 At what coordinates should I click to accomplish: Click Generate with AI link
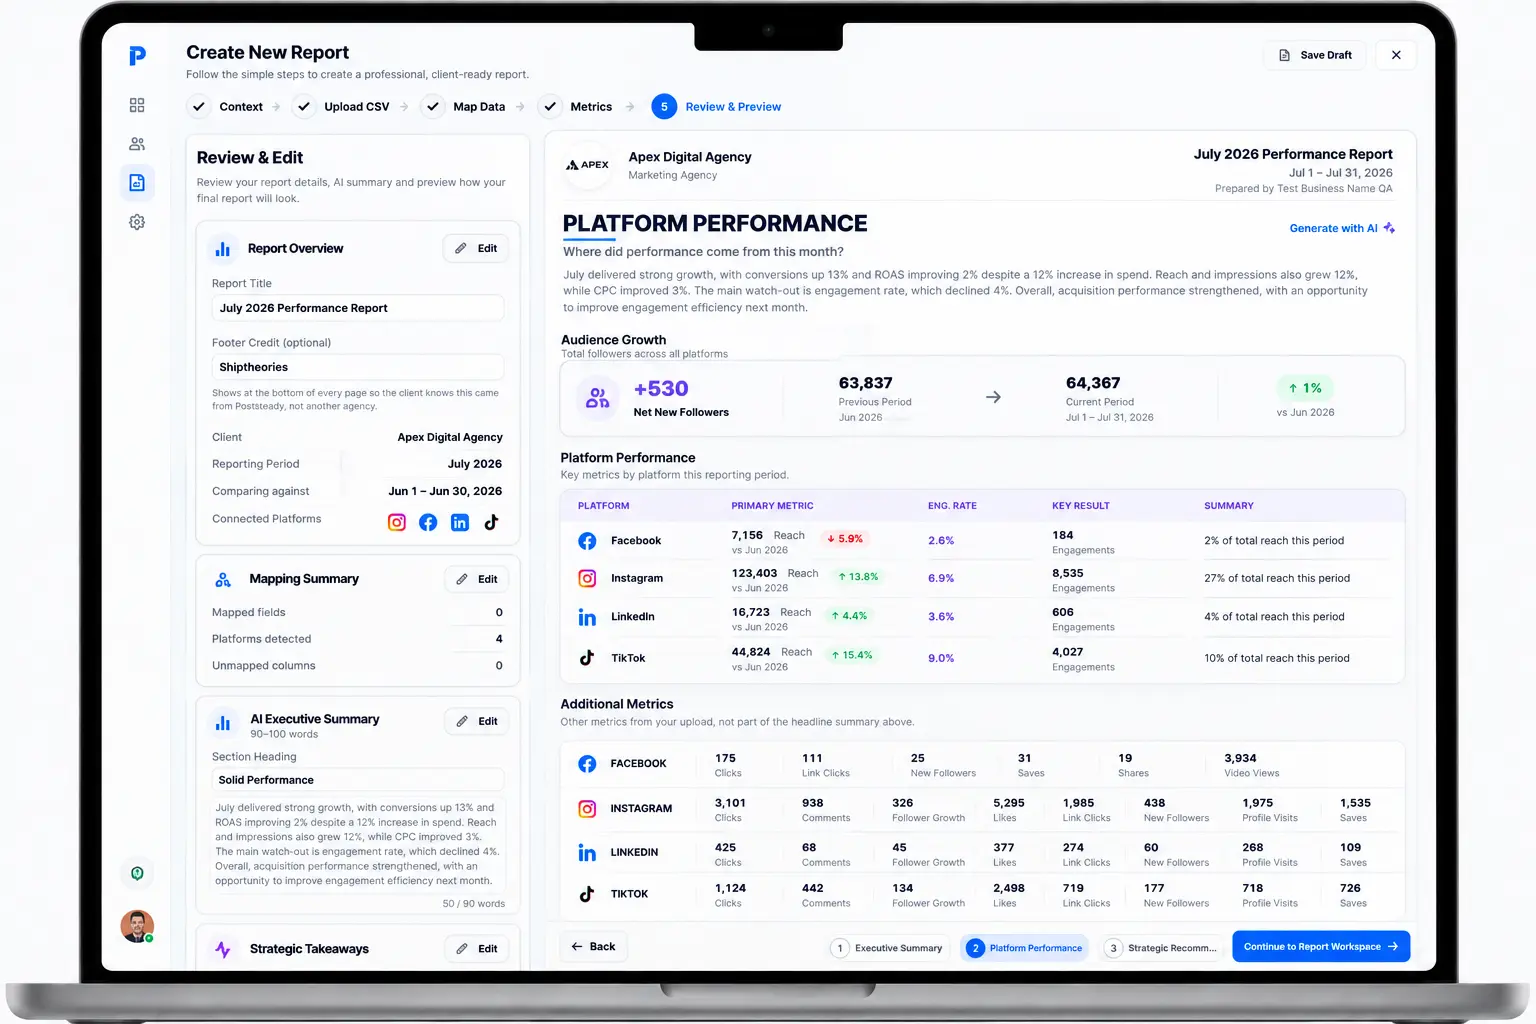click(1342, 228)
